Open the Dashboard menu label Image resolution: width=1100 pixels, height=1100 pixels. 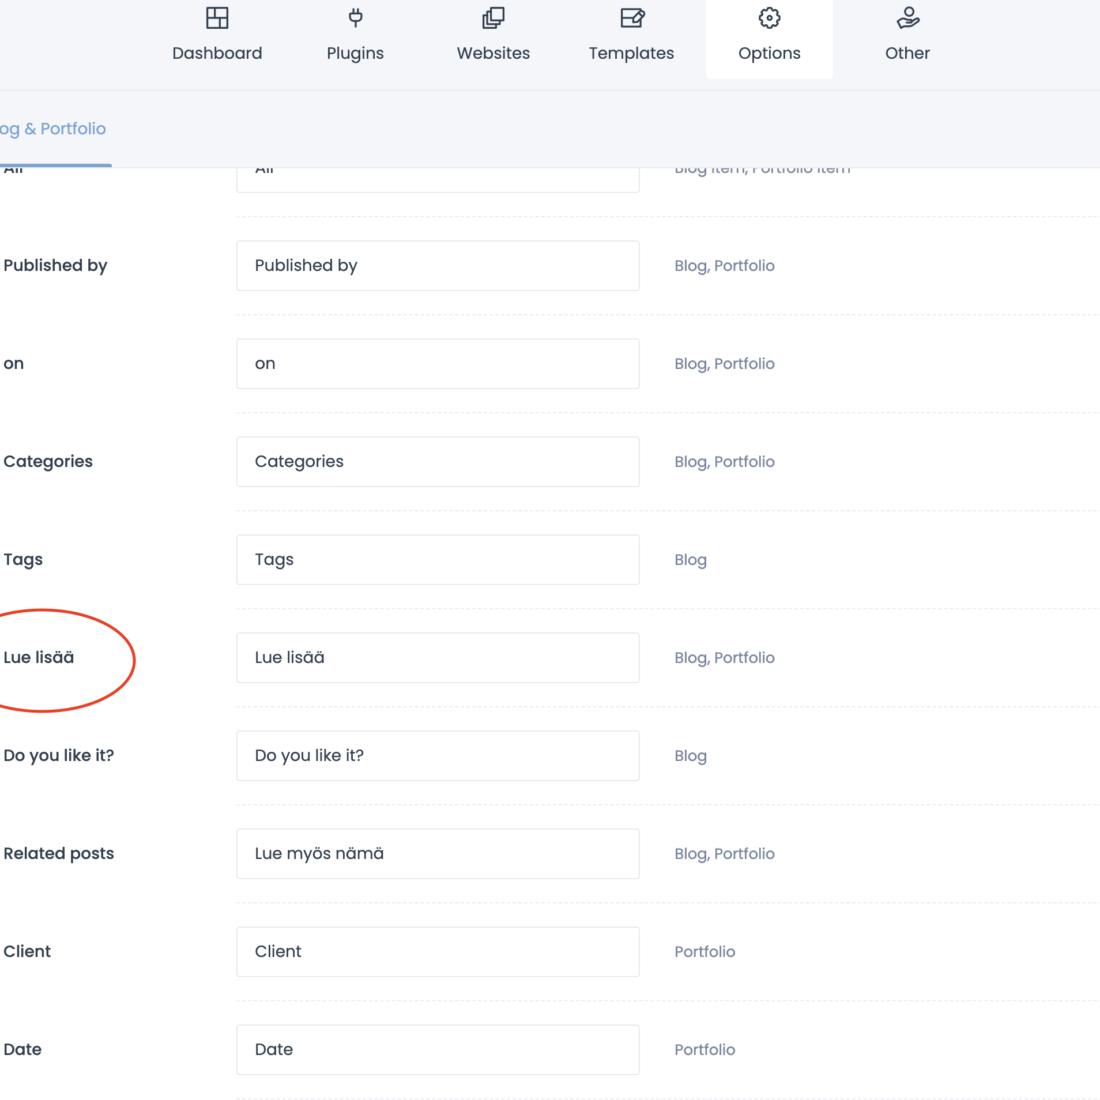[217, 53]
